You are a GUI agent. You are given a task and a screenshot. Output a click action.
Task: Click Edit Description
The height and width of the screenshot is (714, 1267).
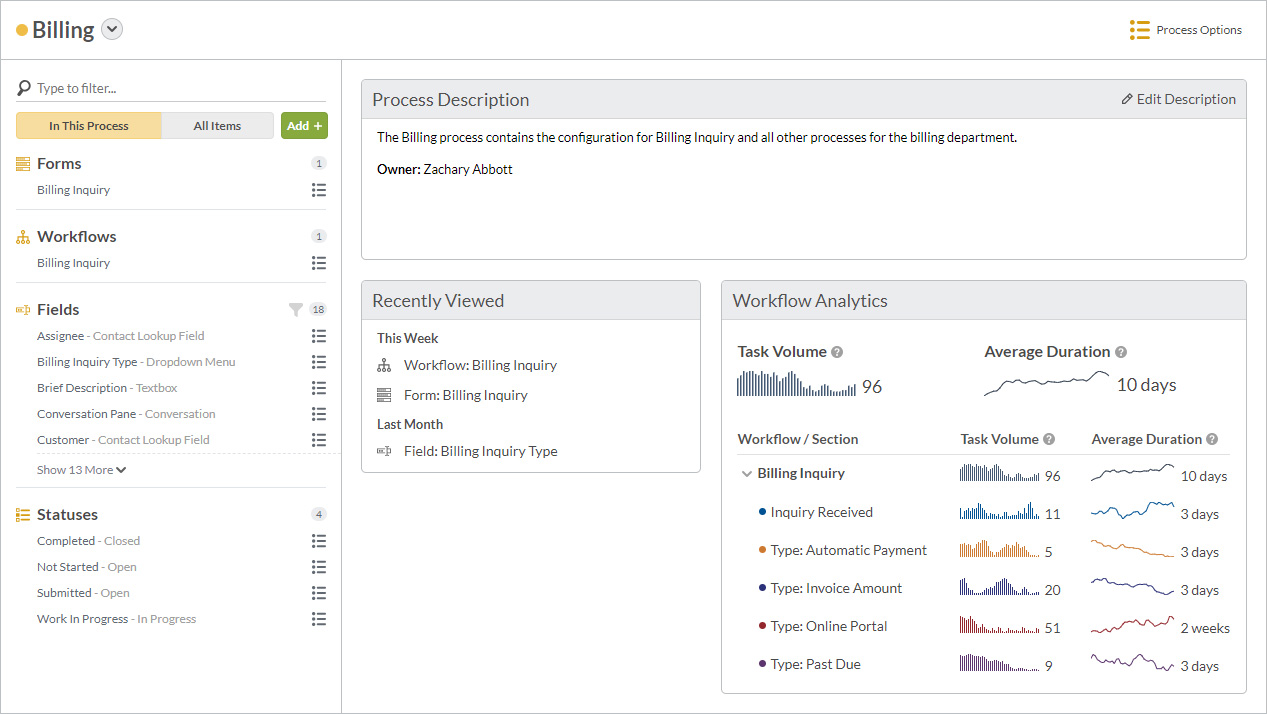pyautogui.click(x=1178, y=99)
